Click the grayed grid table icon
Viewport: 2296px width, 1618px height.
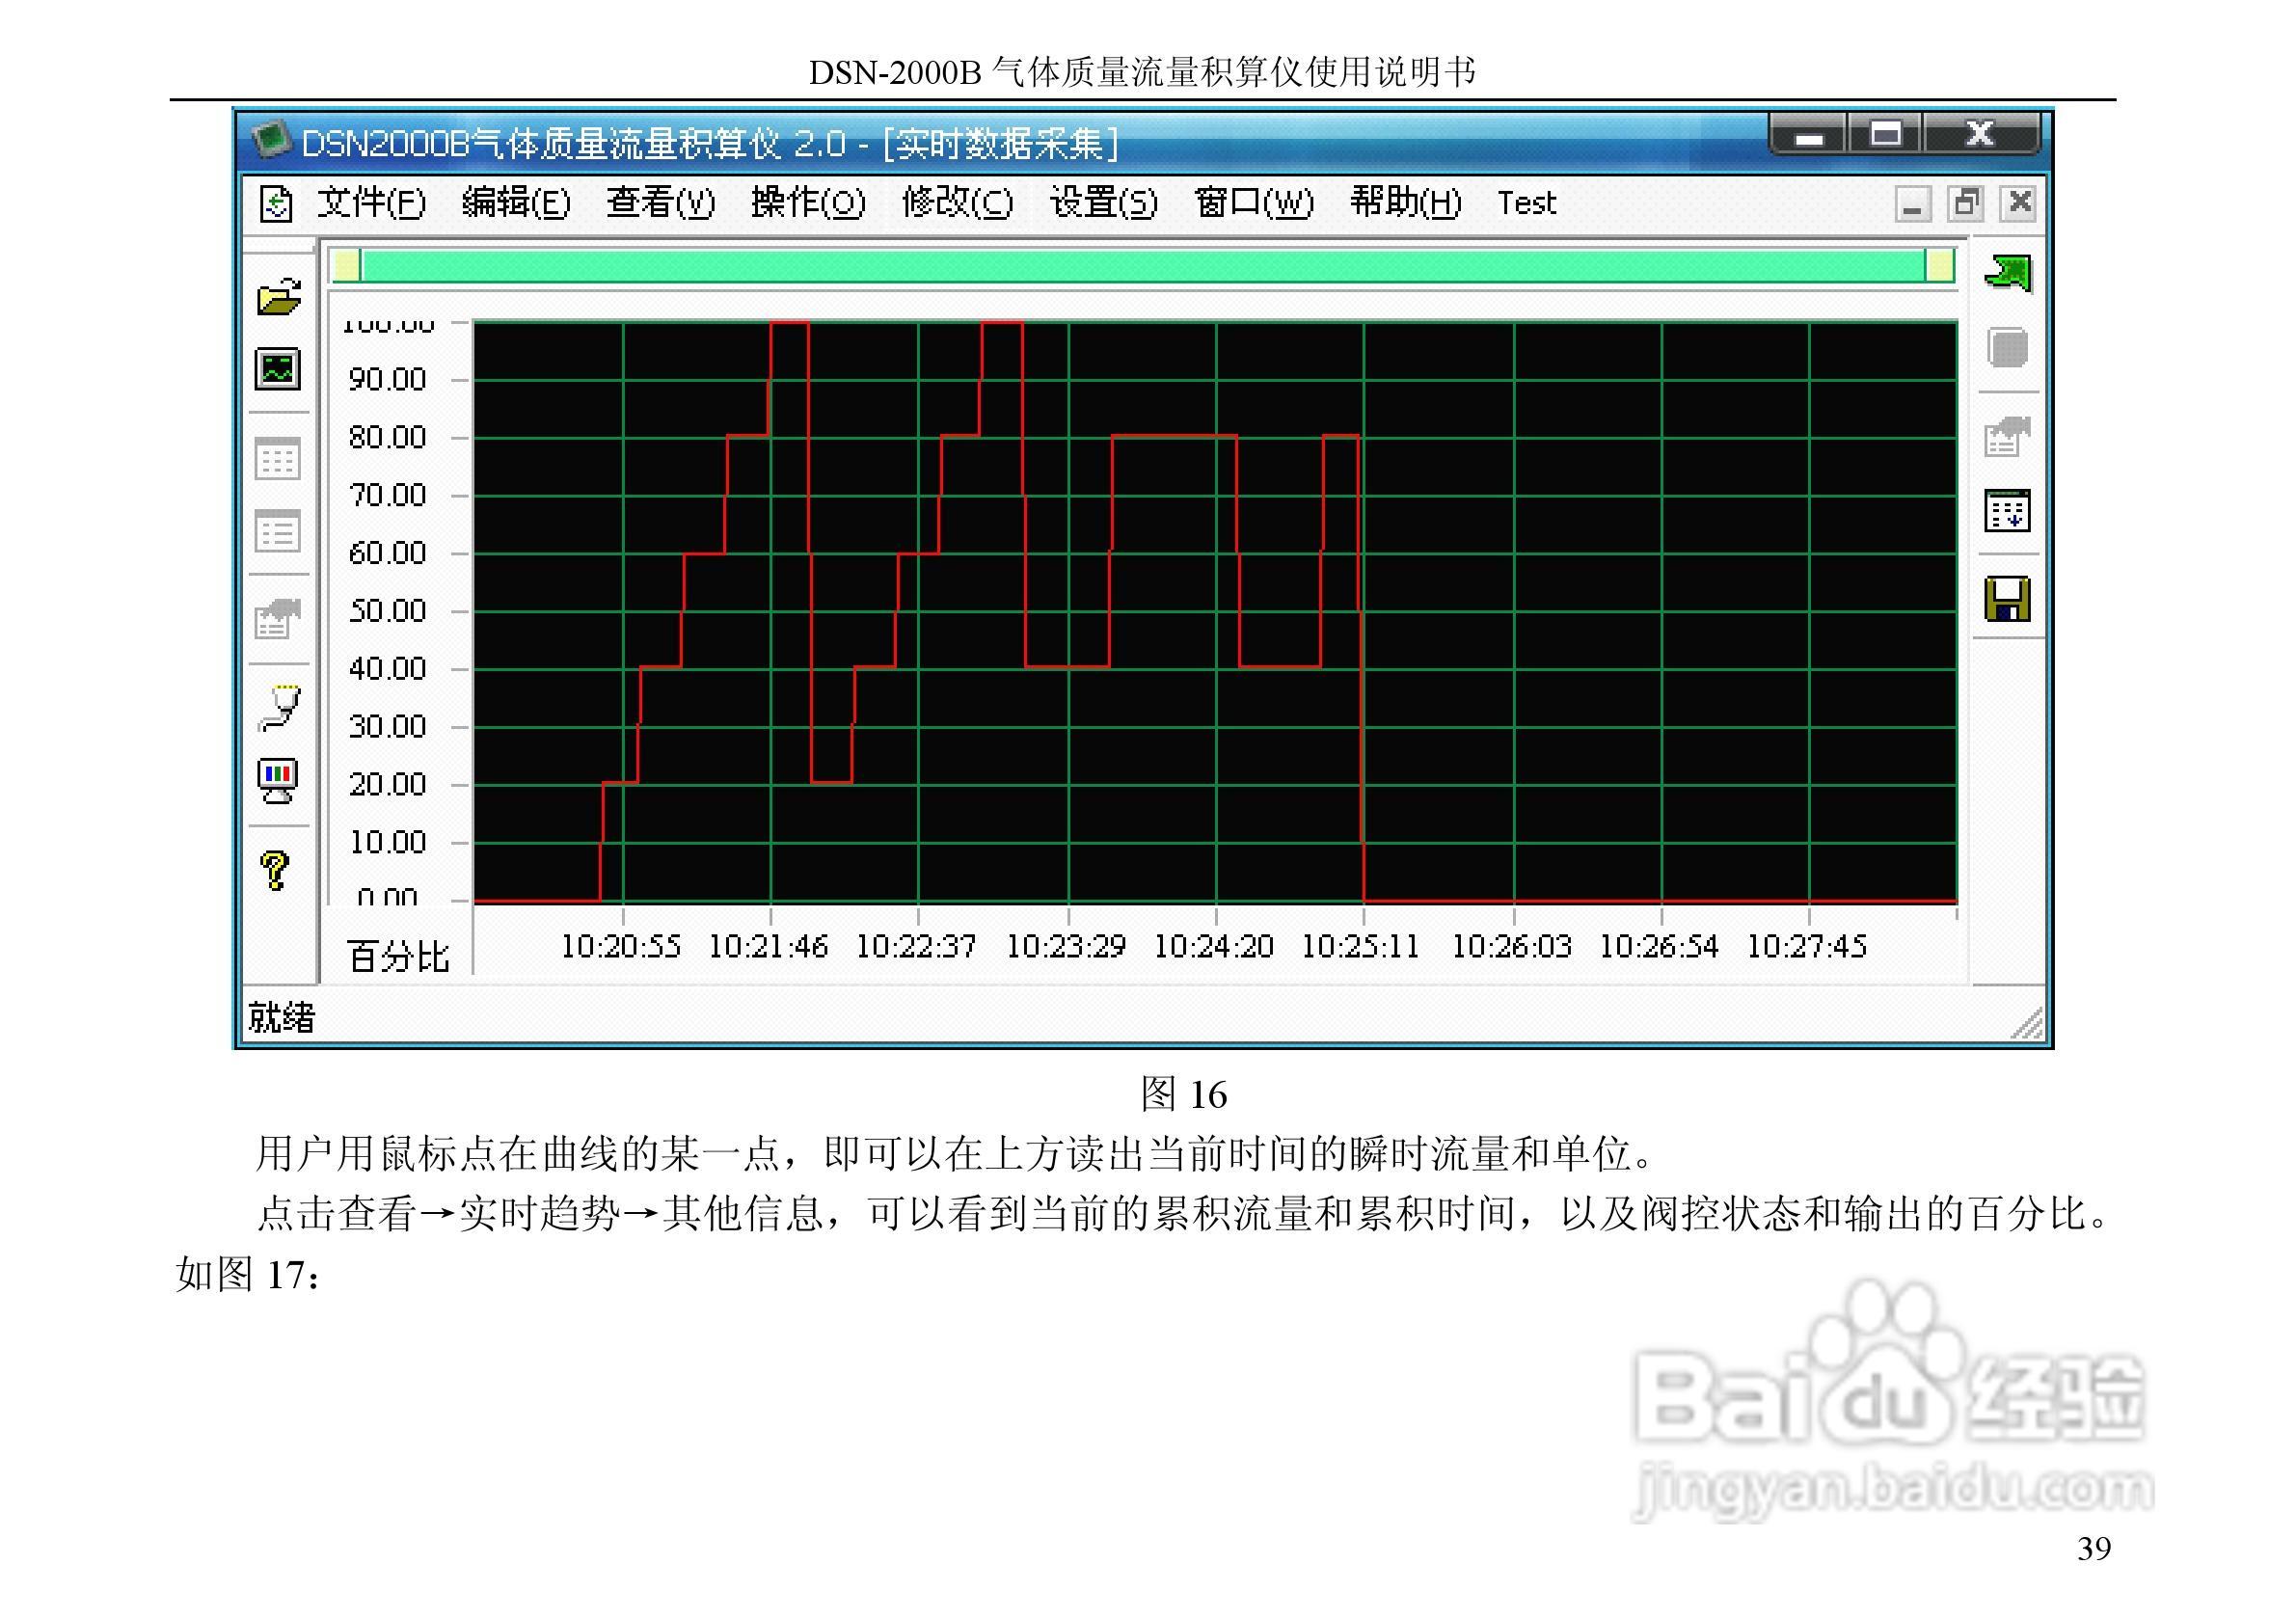[x=277, y=459]
